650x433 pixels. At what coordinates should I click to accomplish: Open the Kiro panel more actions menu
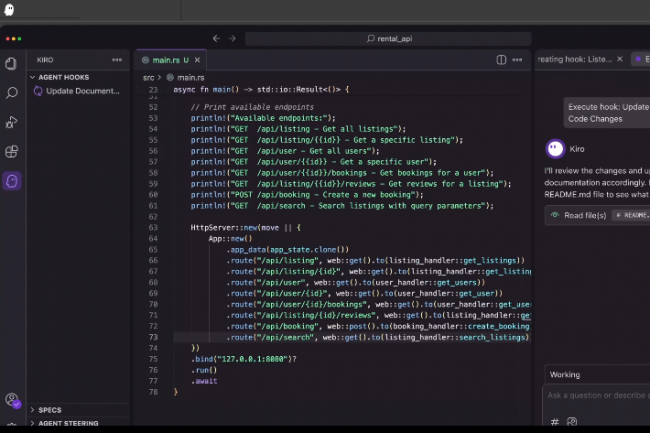[117, 60]
